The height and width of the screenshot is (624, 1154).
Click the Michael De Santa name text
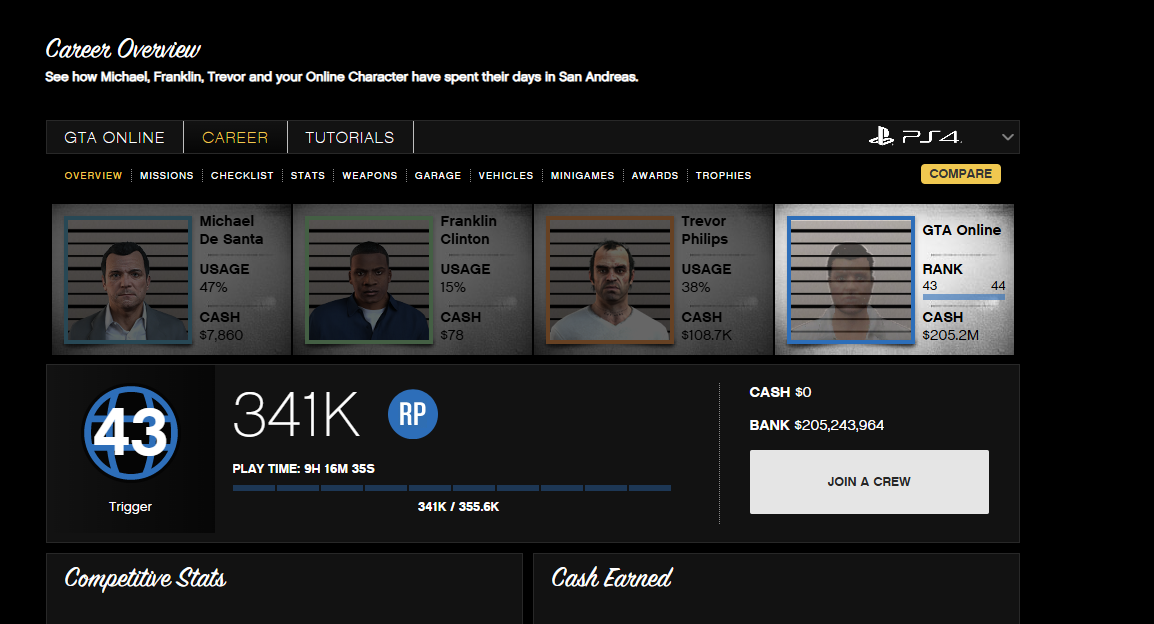click(231, 230)
